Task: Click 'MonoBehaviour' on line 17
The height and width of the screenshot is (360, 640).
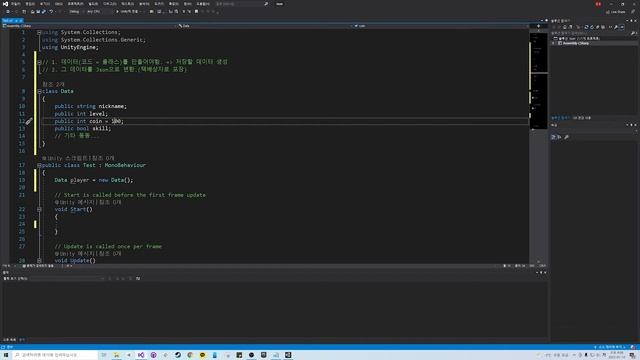Action: click(x=125, y=165)
